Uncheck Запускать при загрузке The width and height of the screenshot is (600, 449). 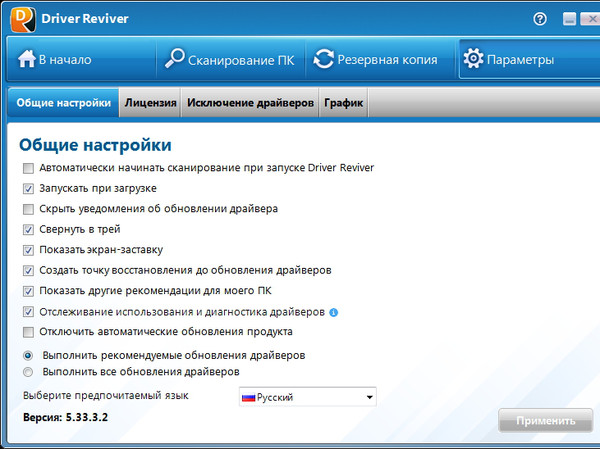click(x=28, y=189)
